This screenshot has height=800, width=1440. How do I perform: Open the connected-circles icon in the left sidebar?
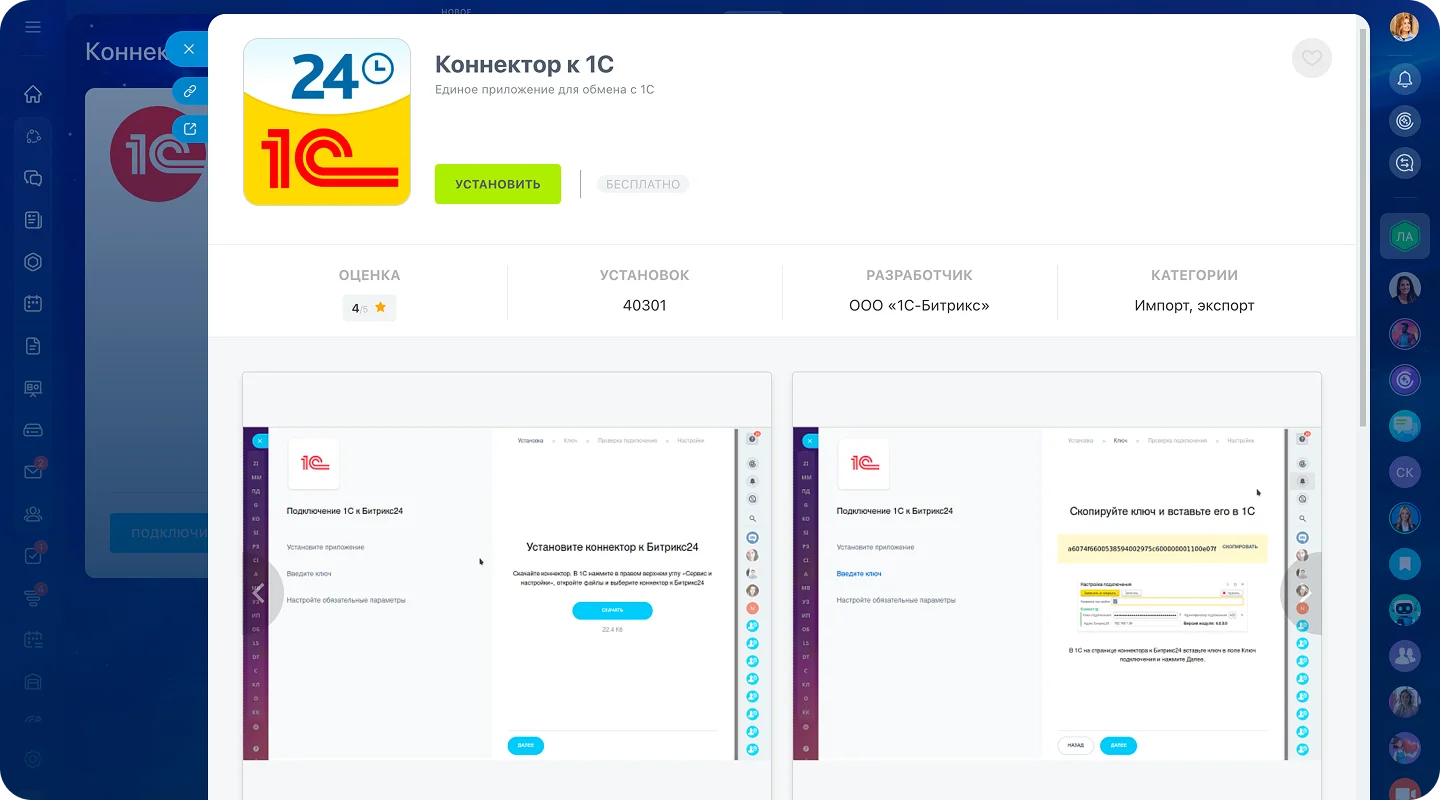[33, 136]
